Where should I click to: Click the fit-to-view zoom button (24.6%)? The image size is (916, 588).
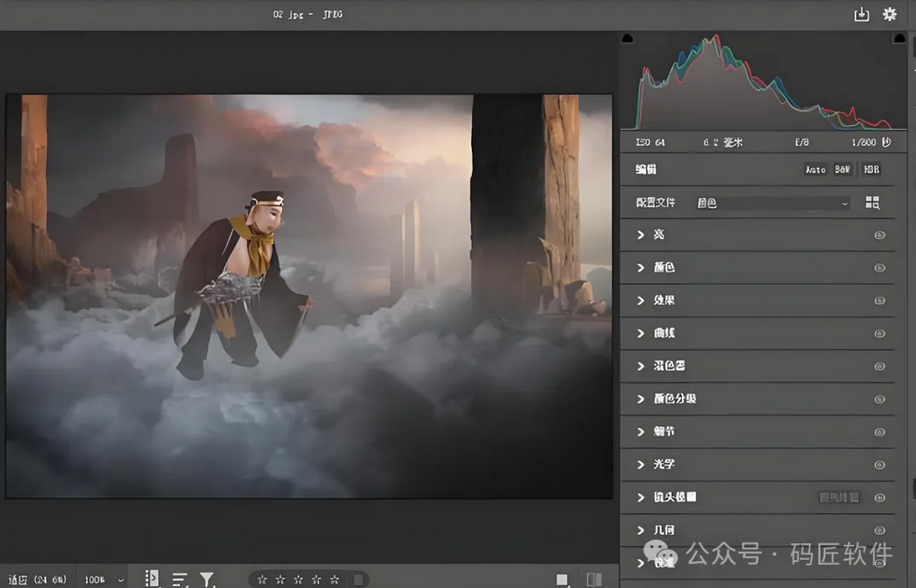(x=37, y=580)
